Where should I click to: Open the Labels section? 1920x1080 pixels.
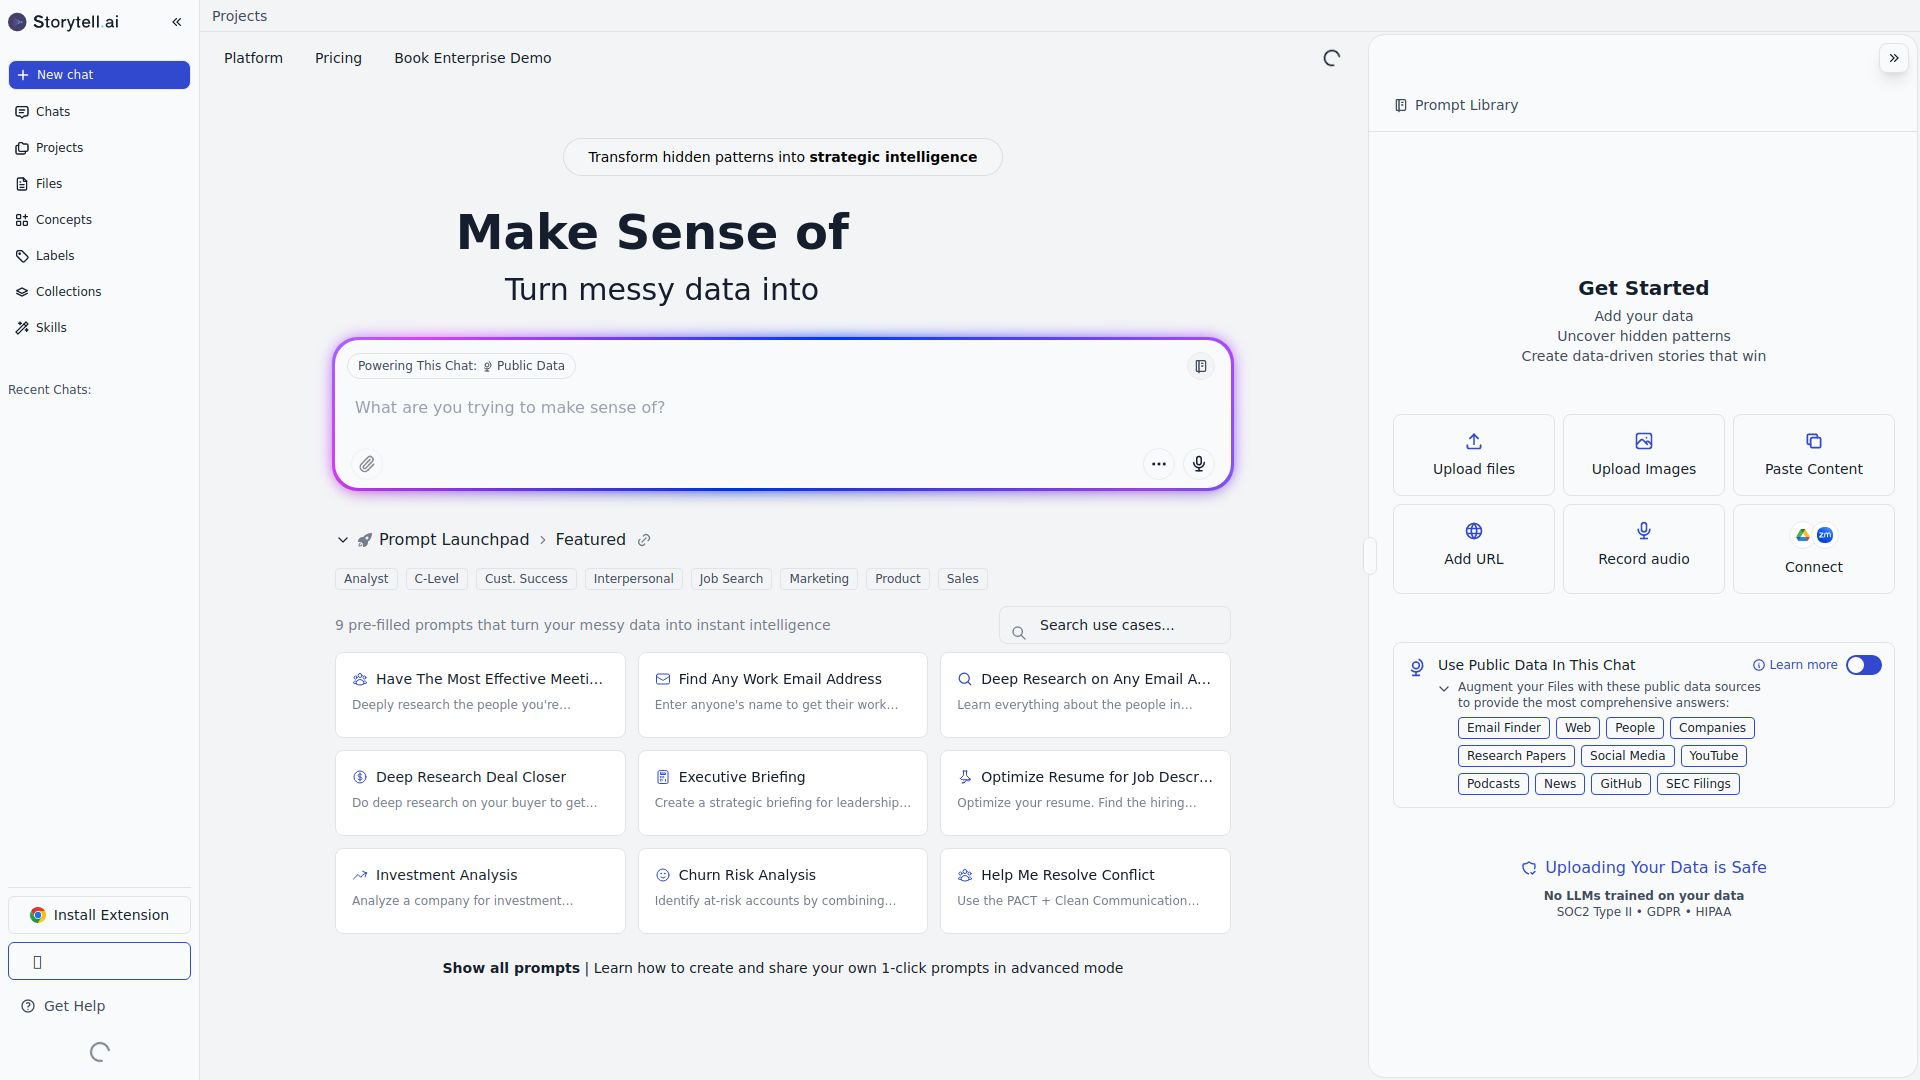click(55, 255)
